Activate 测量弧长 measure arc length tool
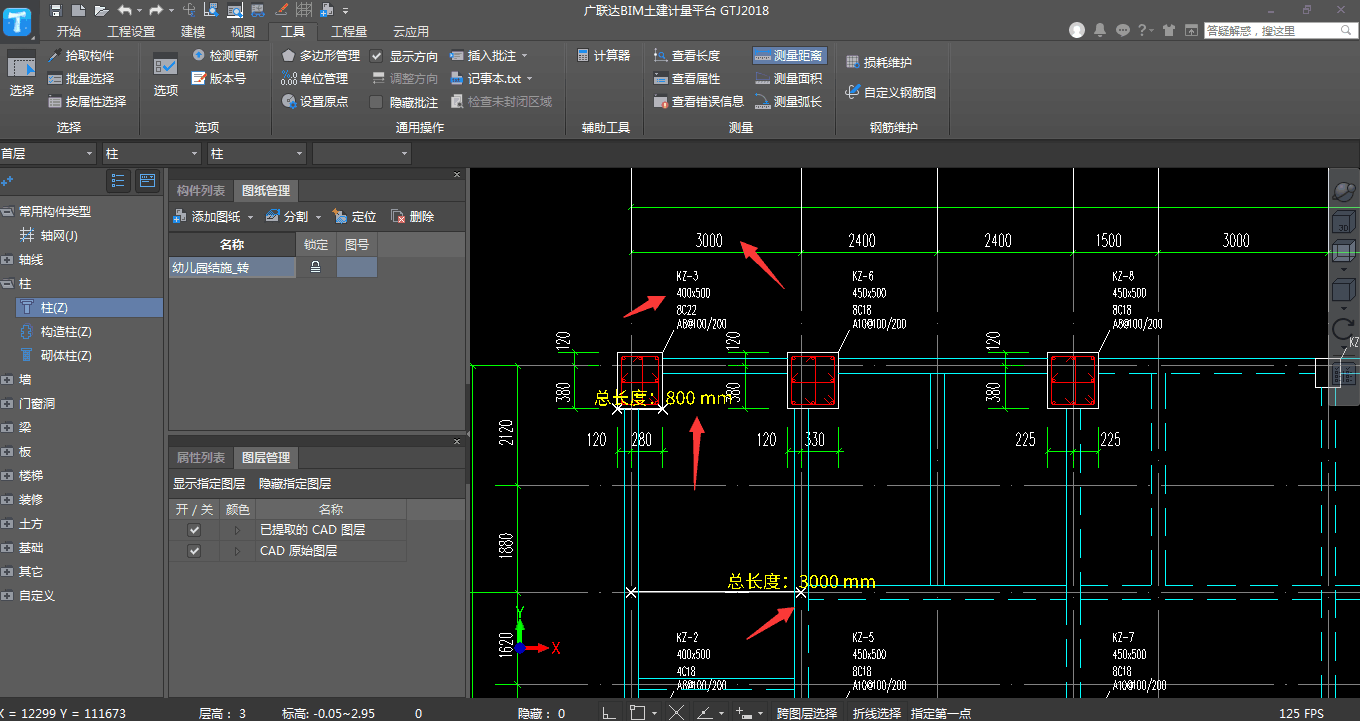Viewport: 1360px width, 721px height. (x=789, y=101)
